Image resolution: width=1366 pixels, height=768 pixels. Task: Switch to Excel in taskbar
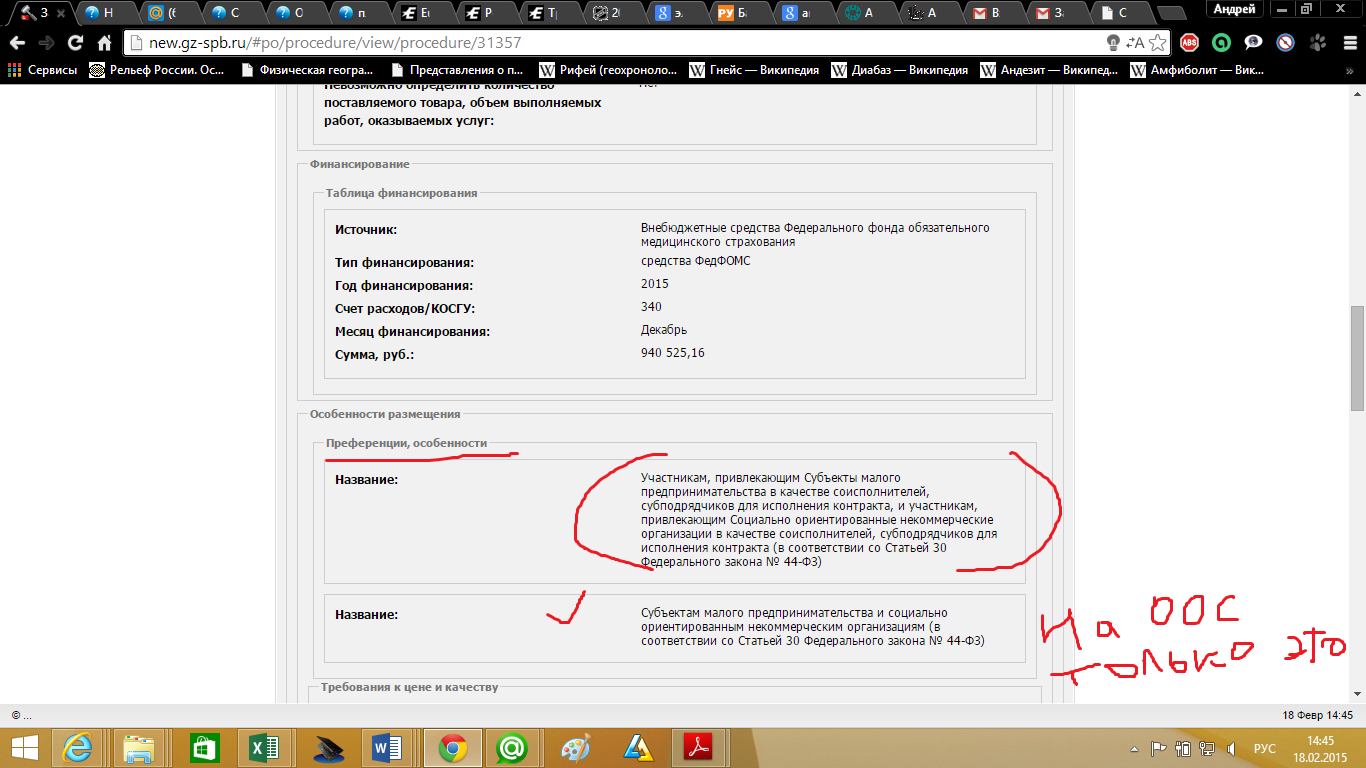pyautogui.click(x=264, y=747)
